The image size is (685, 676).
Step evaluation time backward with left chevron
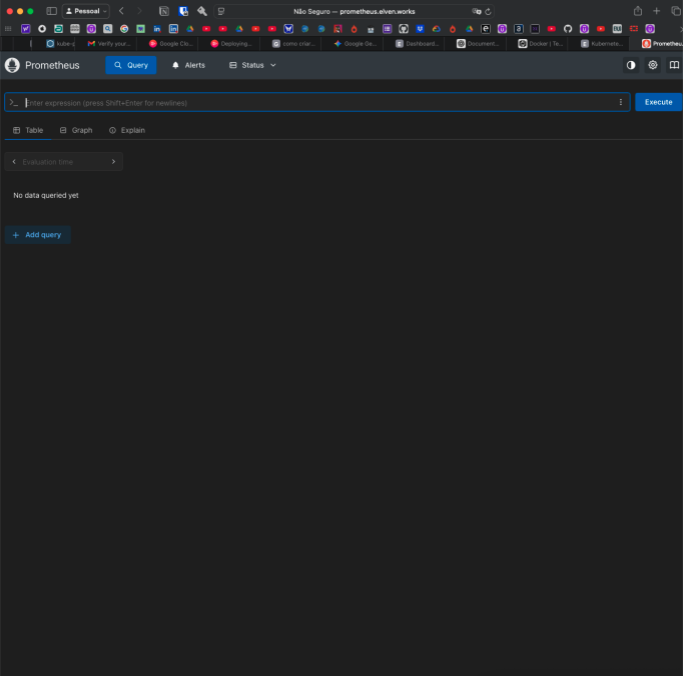pos(14,161)
